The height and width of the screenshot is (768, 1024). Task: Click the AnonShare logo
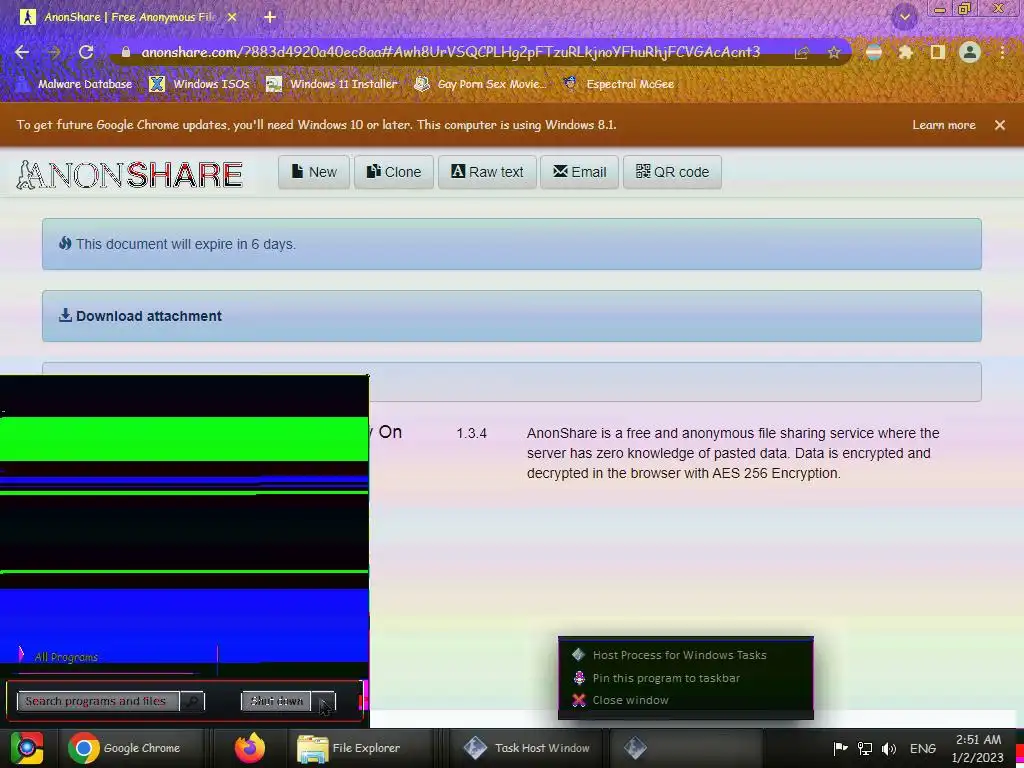(129, 174)
